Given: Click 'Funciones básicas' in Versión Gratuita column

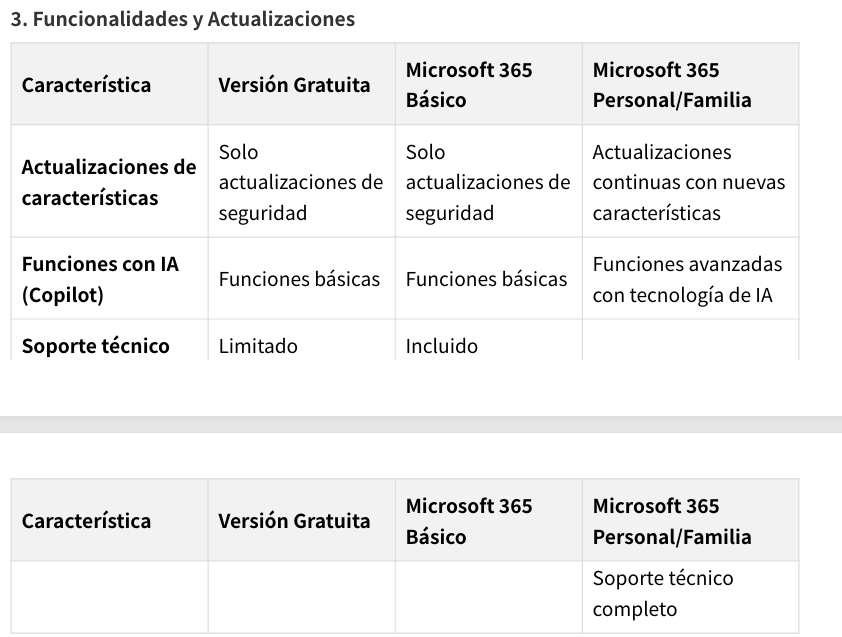Looking at the screenshot, I should pyautogui.click(x=299, y=279).
